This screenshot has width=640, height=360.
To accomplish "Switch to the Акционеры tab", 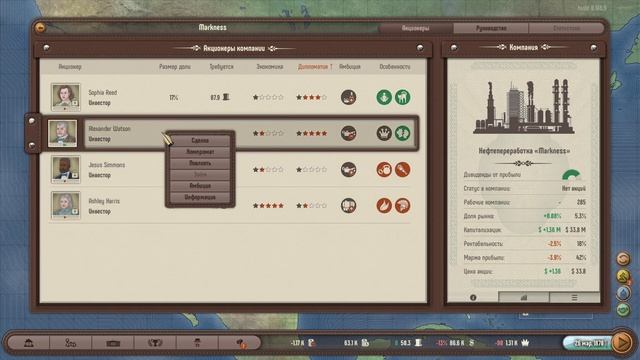I will tap(416, 28).
